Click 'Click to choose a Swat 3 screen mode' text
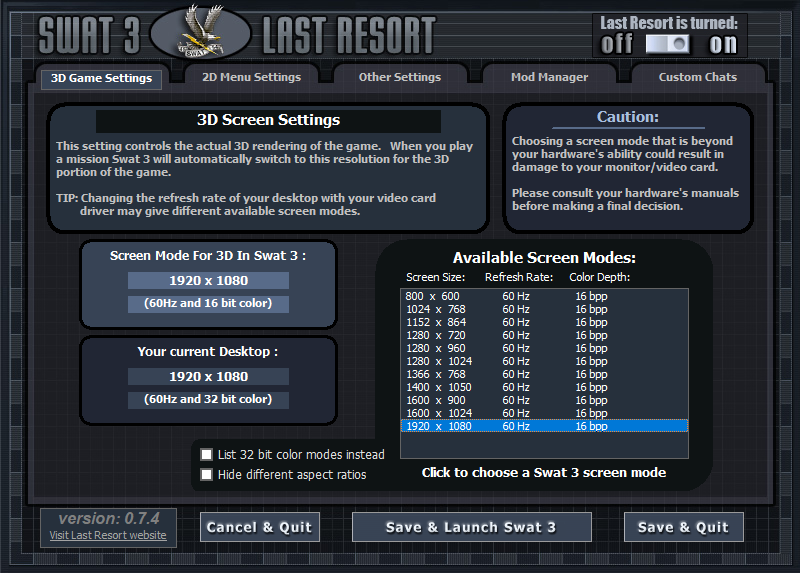 click(544, 472)
